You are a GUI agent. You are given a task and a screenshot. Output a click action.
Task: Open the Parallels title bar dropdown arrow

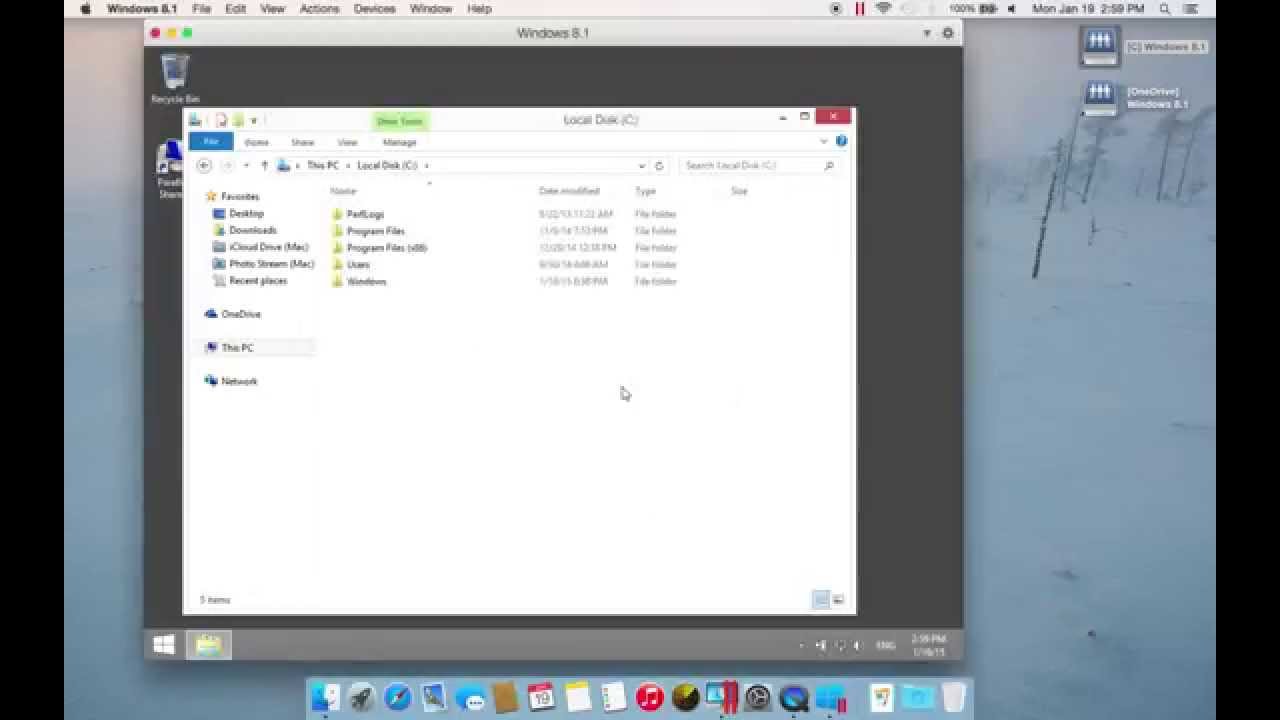(x=927, y=33)
